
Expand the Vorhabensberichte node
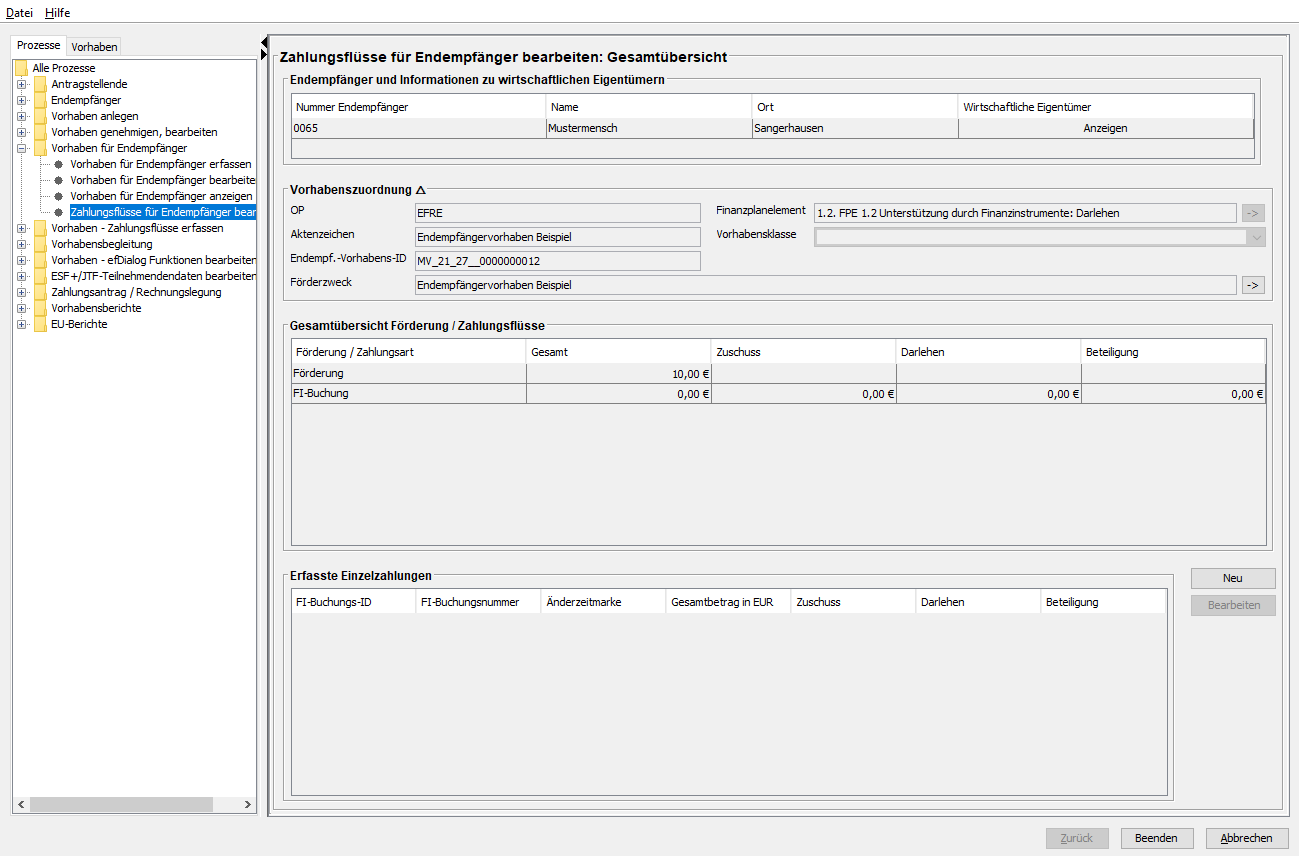[x=22, y=308]
